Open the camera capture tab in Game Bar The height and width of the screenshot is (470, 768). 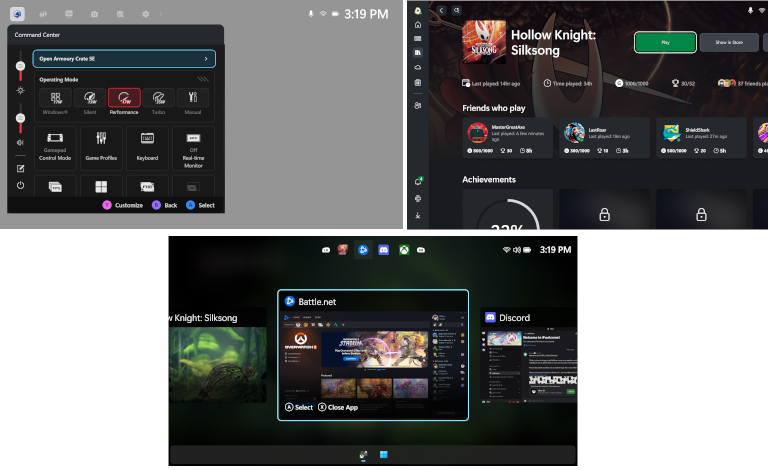click(x=95, y=14)
